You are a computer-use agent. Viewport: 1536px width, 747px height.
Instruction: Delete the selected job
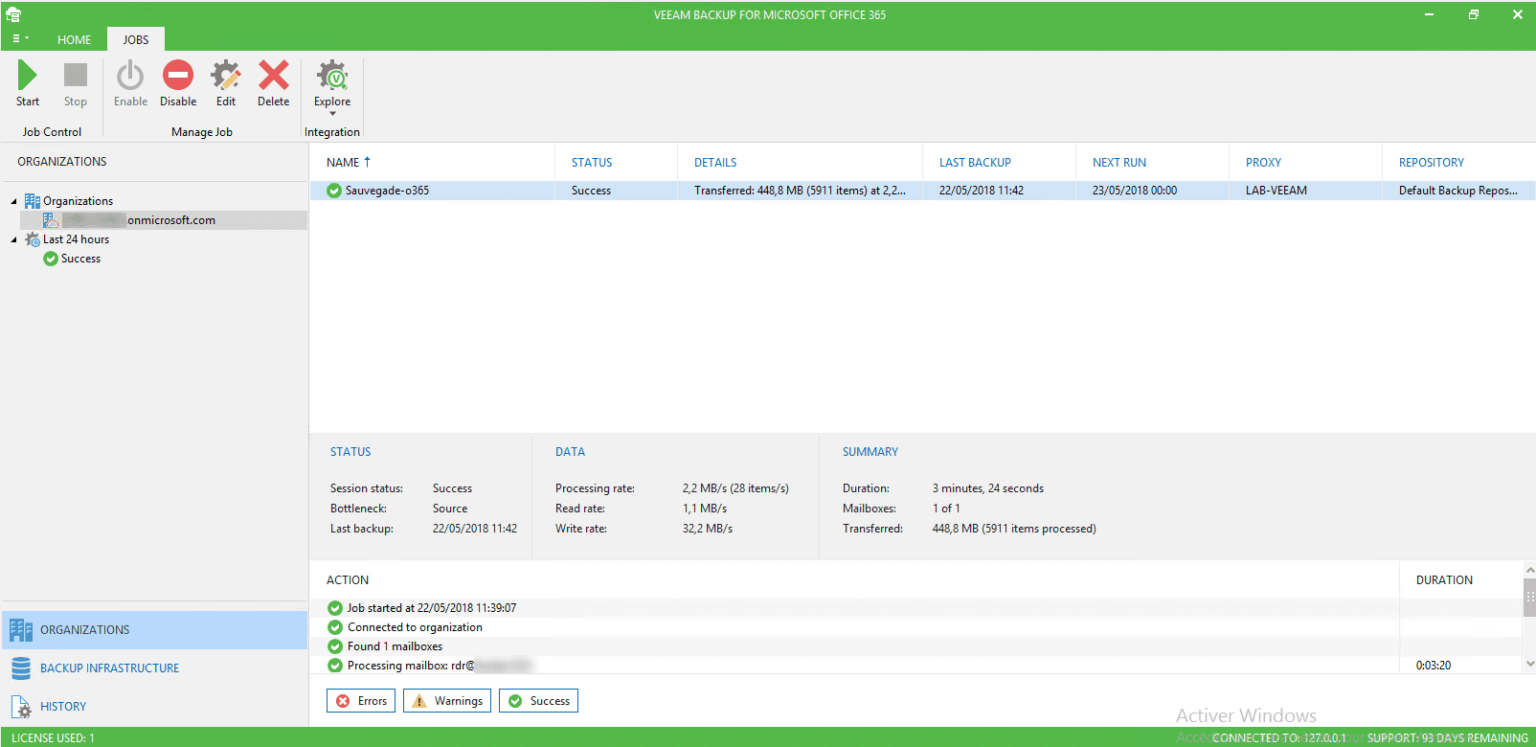(273, 84)
